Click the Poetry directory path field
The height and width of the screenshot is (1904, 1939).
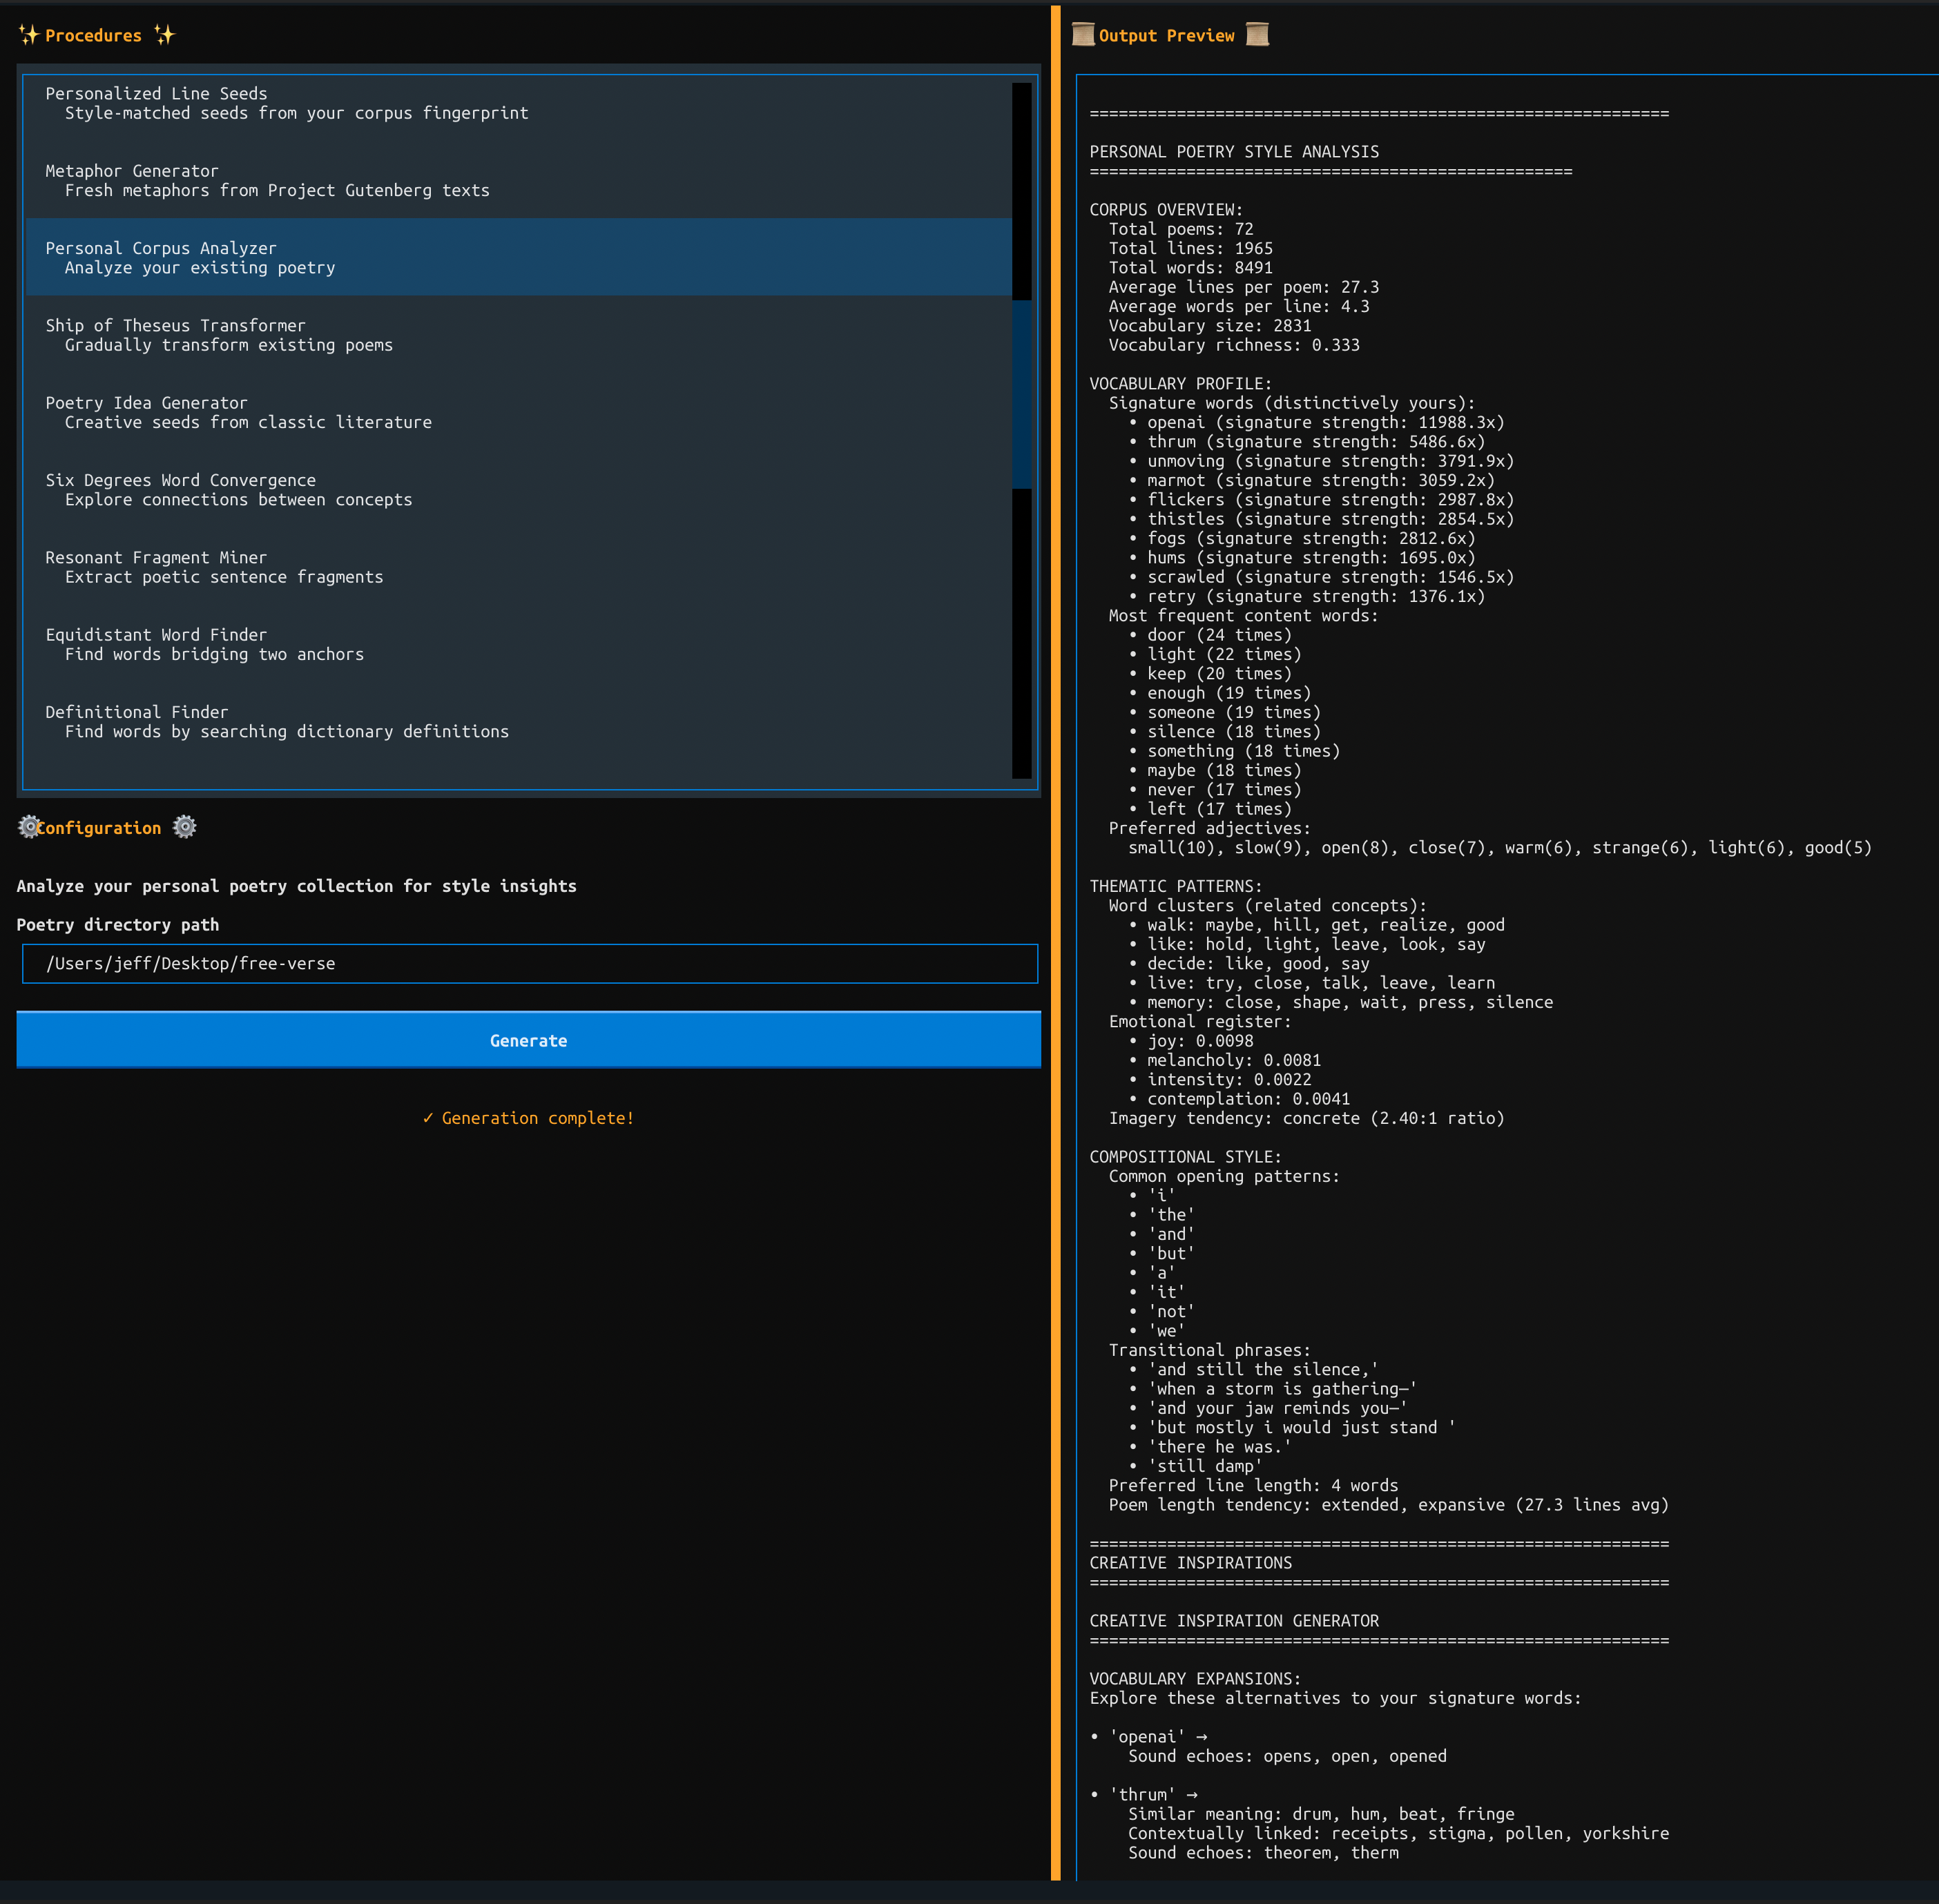(x=530, y=963)
